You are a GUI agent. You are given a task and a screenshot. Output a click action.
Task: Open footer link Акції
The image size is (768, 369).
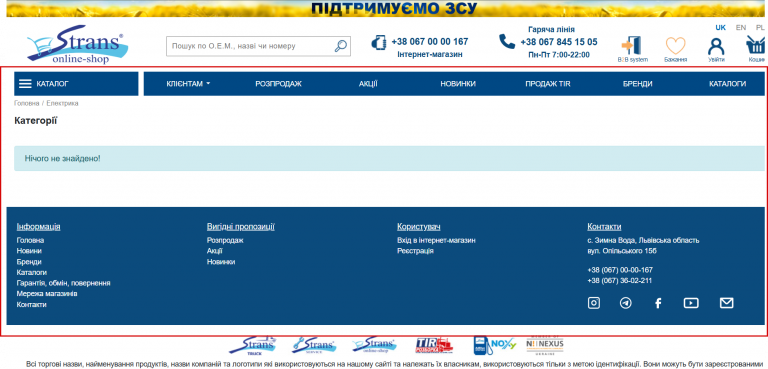coord(215,251)
